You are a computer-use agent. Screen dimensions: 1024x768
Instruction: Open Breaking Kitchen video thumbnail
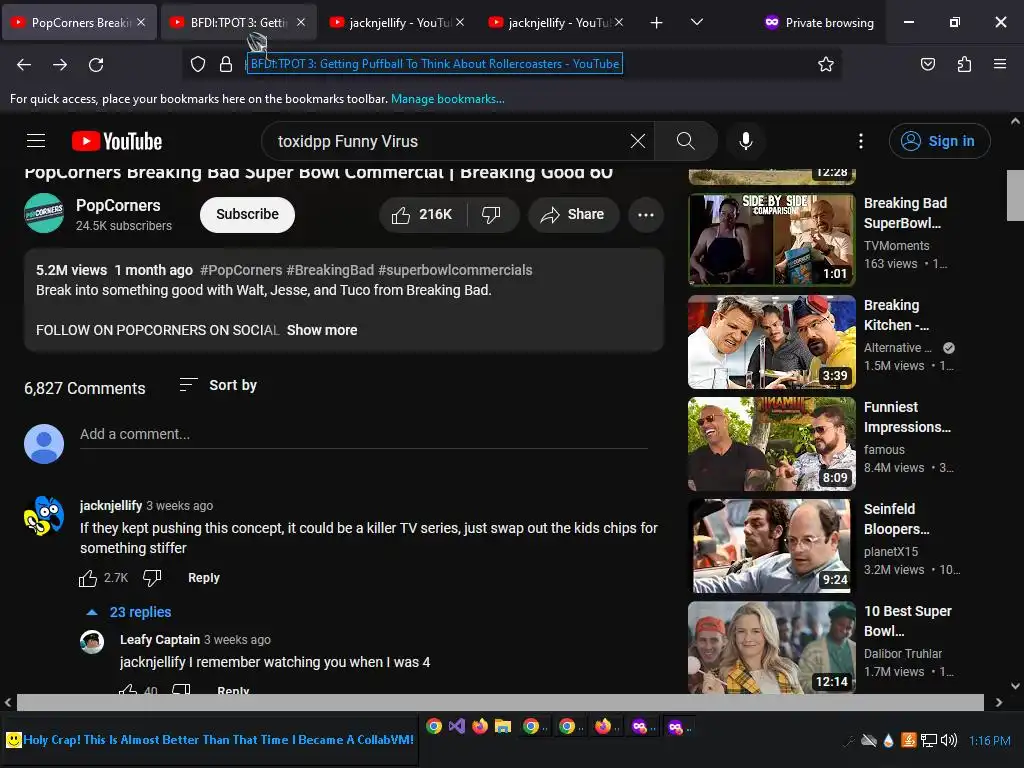[x=772, y=342]
